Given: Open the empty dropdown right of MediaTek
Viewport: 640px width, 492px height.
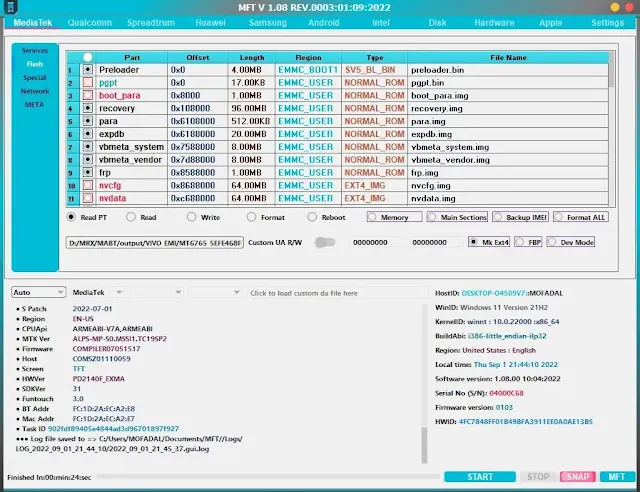Looking at the screenshot, I should coord(156,292).
